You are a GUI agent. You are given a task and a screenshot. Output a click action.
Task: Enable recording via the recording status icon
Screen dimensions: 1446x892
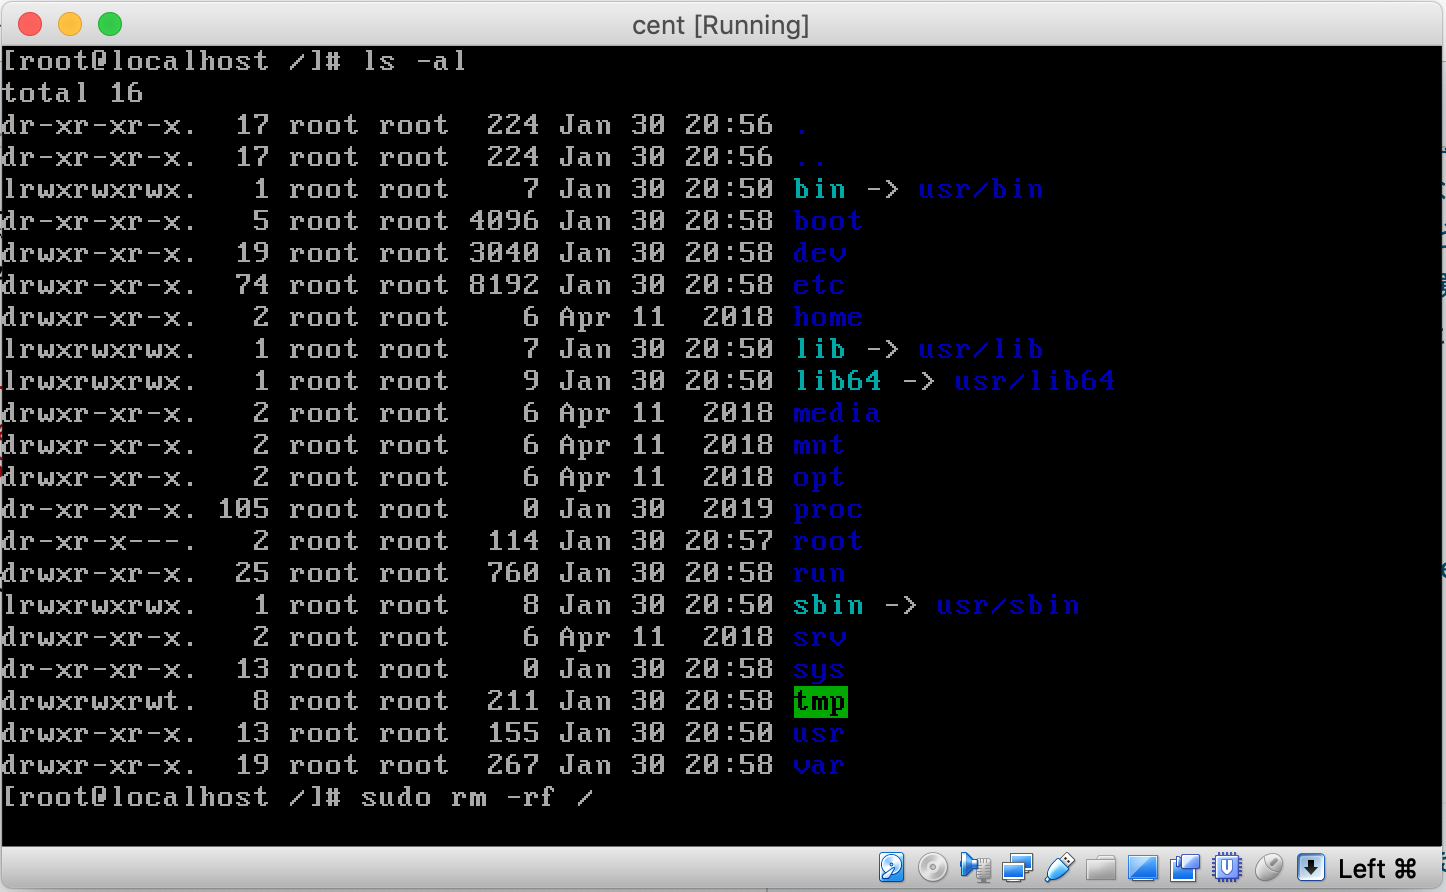(1184, 867)
